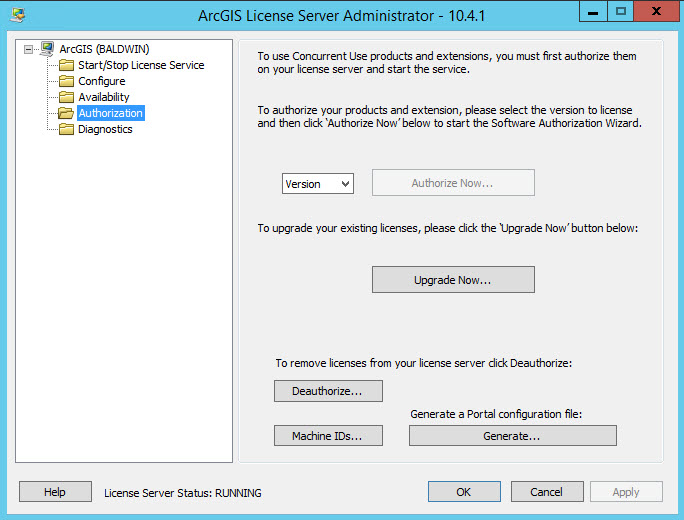
Task: Click the Cancel button
Action: tap(546, 492)
